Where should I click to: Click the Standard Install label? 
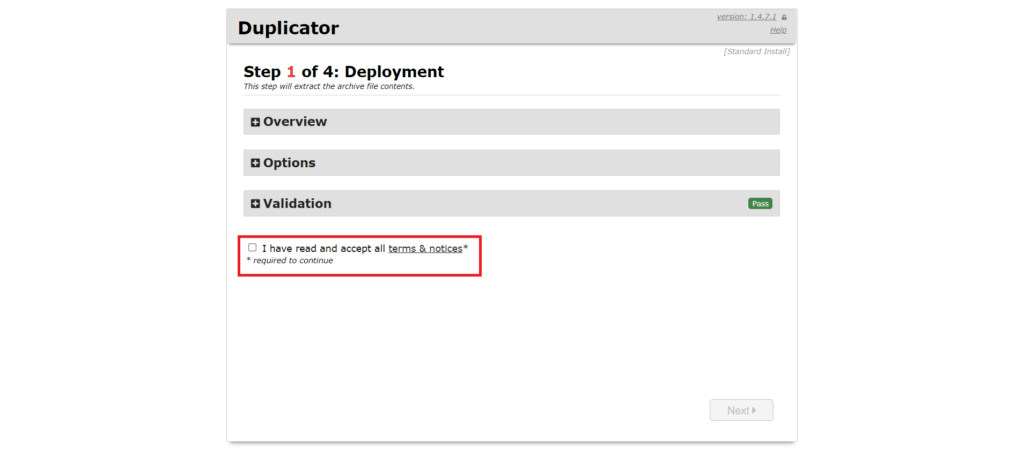pos(756,52)
